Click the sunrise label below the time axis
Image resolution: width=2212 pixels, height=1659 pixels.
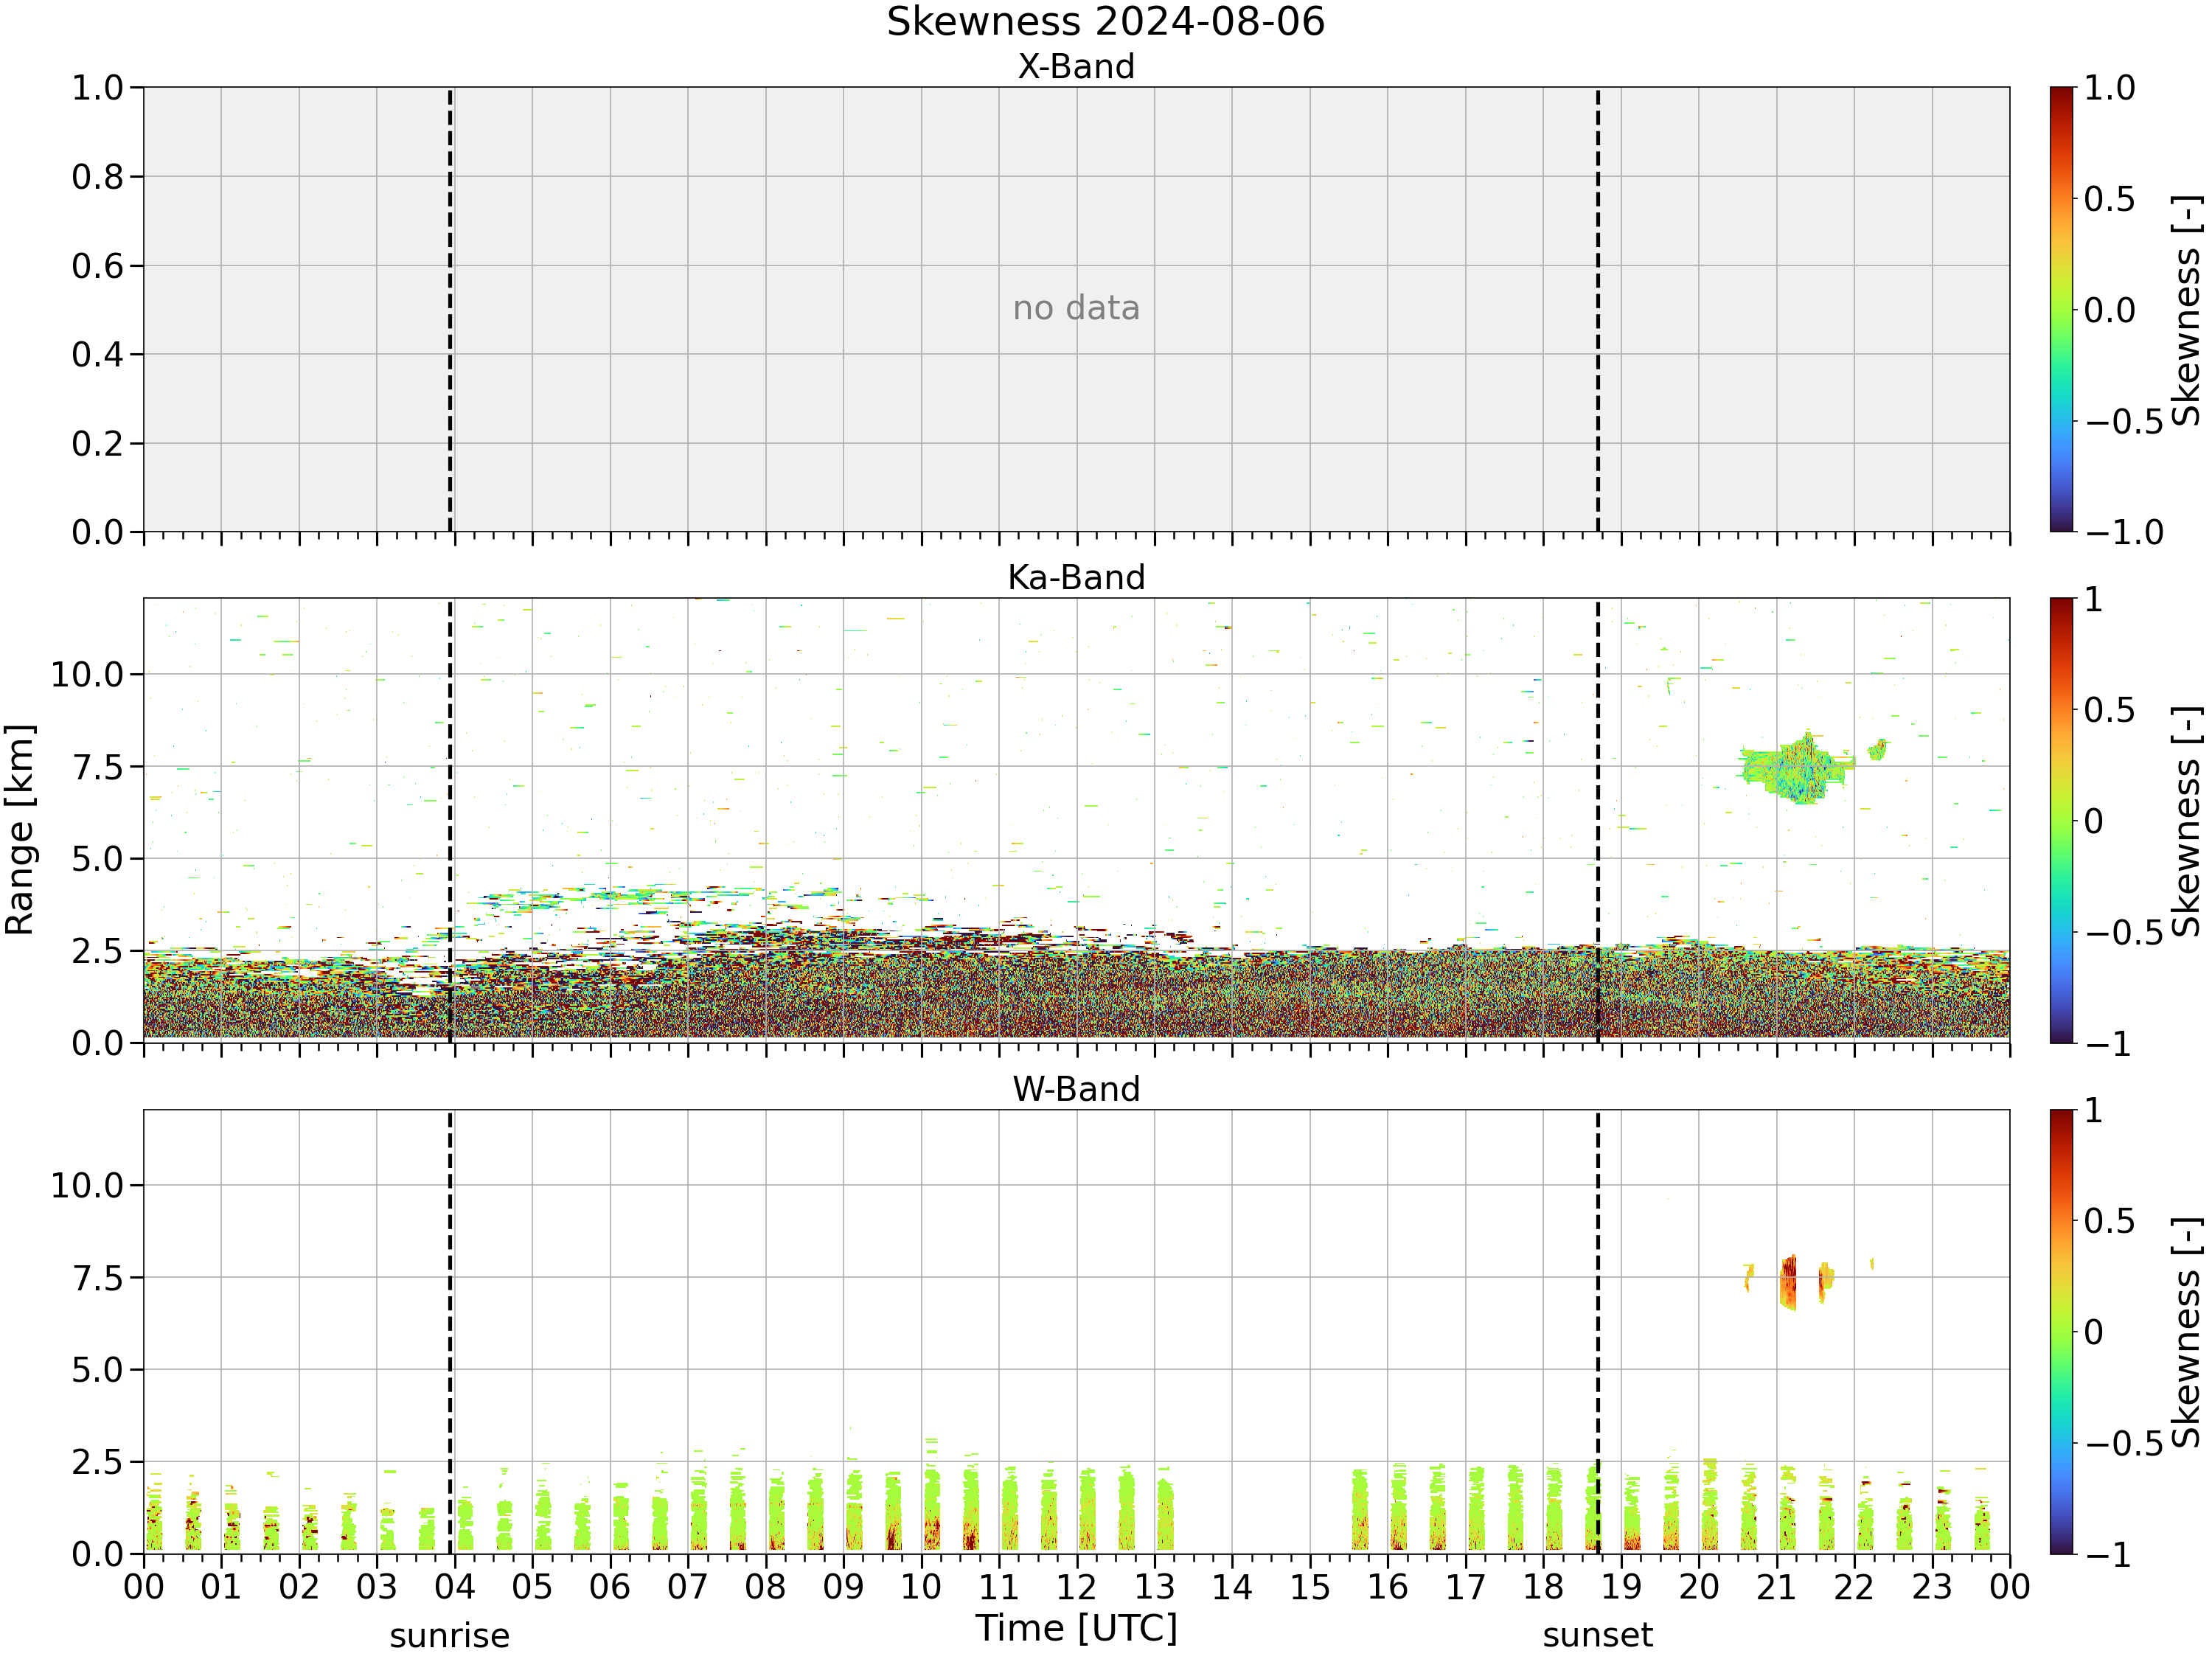point(450,1635)
